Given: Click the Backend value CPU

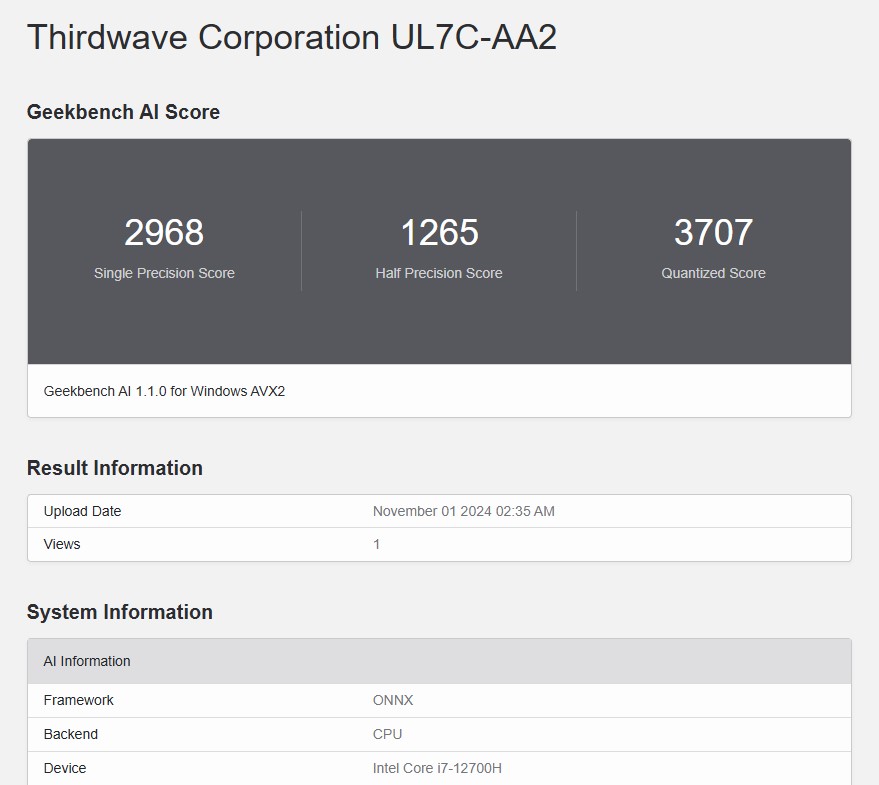Looking at the screenshot, I should coord(383,734).
